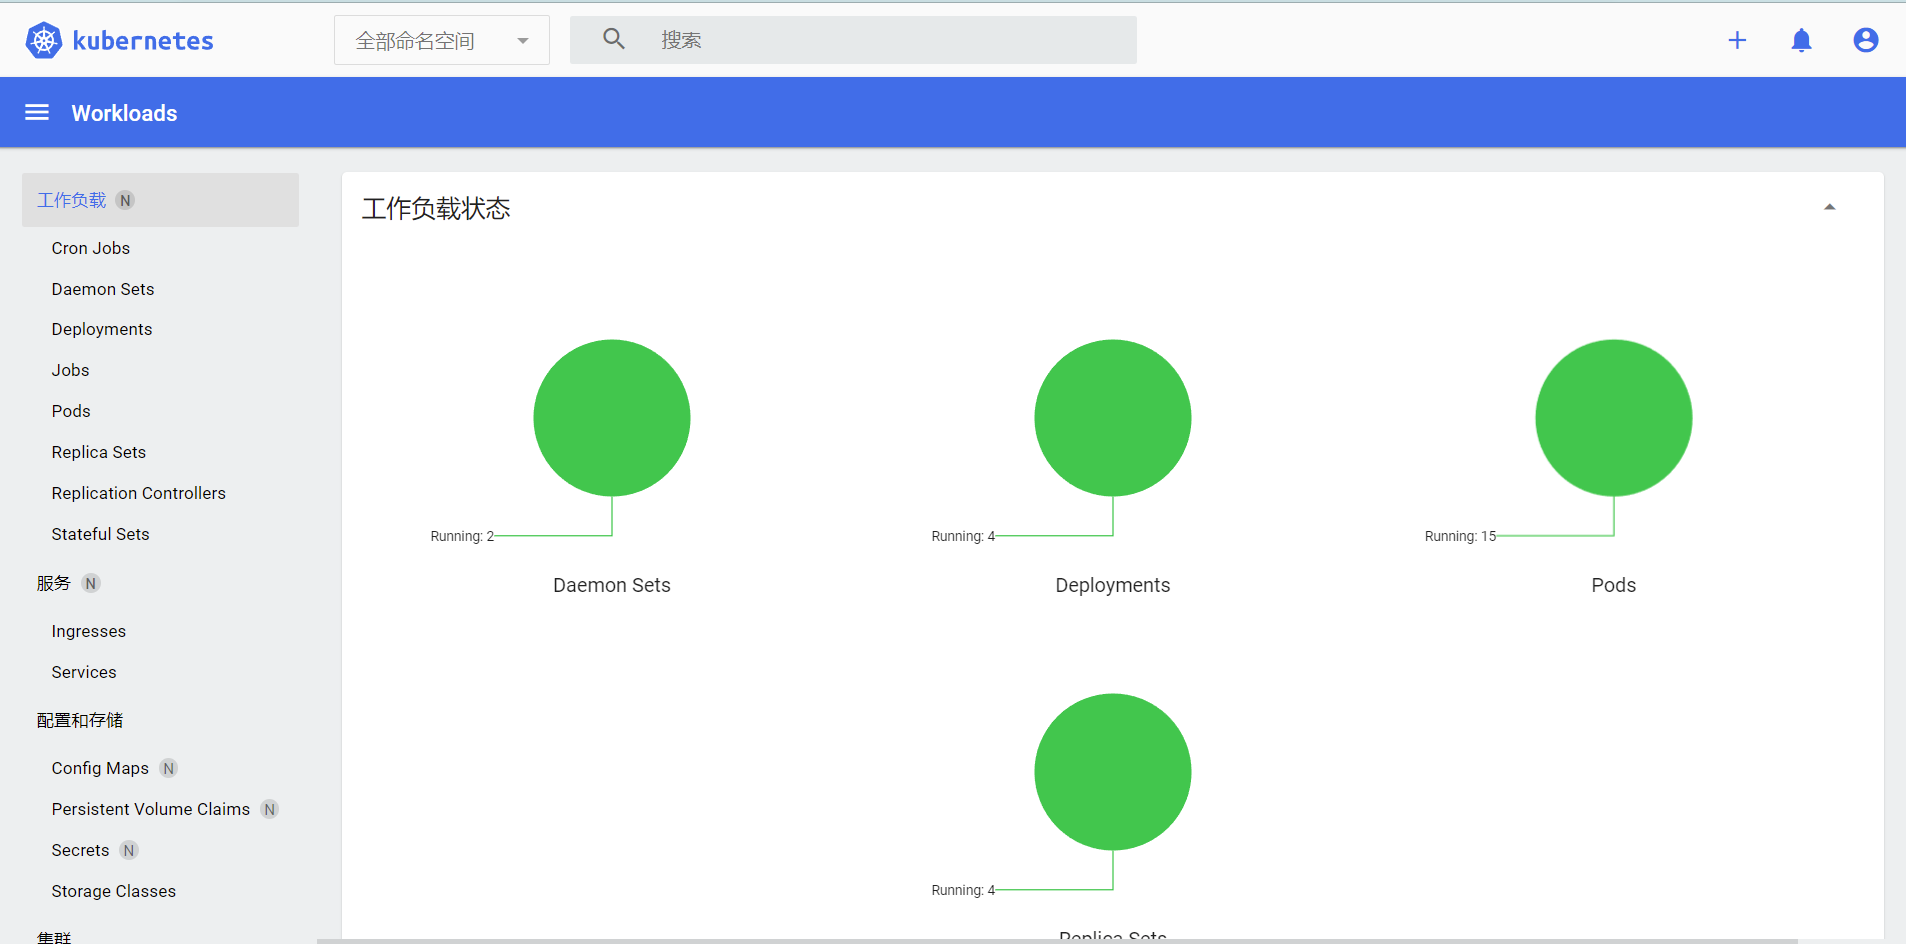Click the search input field
Viewport: 1906px width, 944px height.
(850, 40)
